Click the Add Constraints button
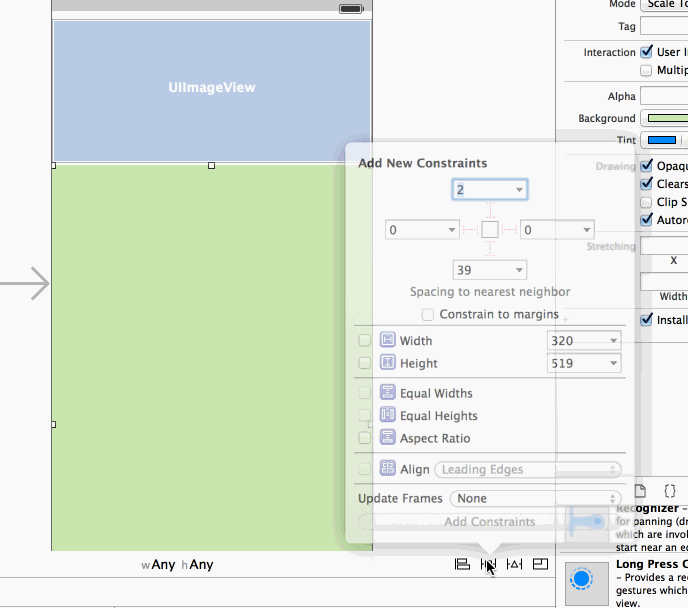The height and width of the screenshot is (608, 688). click(x=490, y=522)
